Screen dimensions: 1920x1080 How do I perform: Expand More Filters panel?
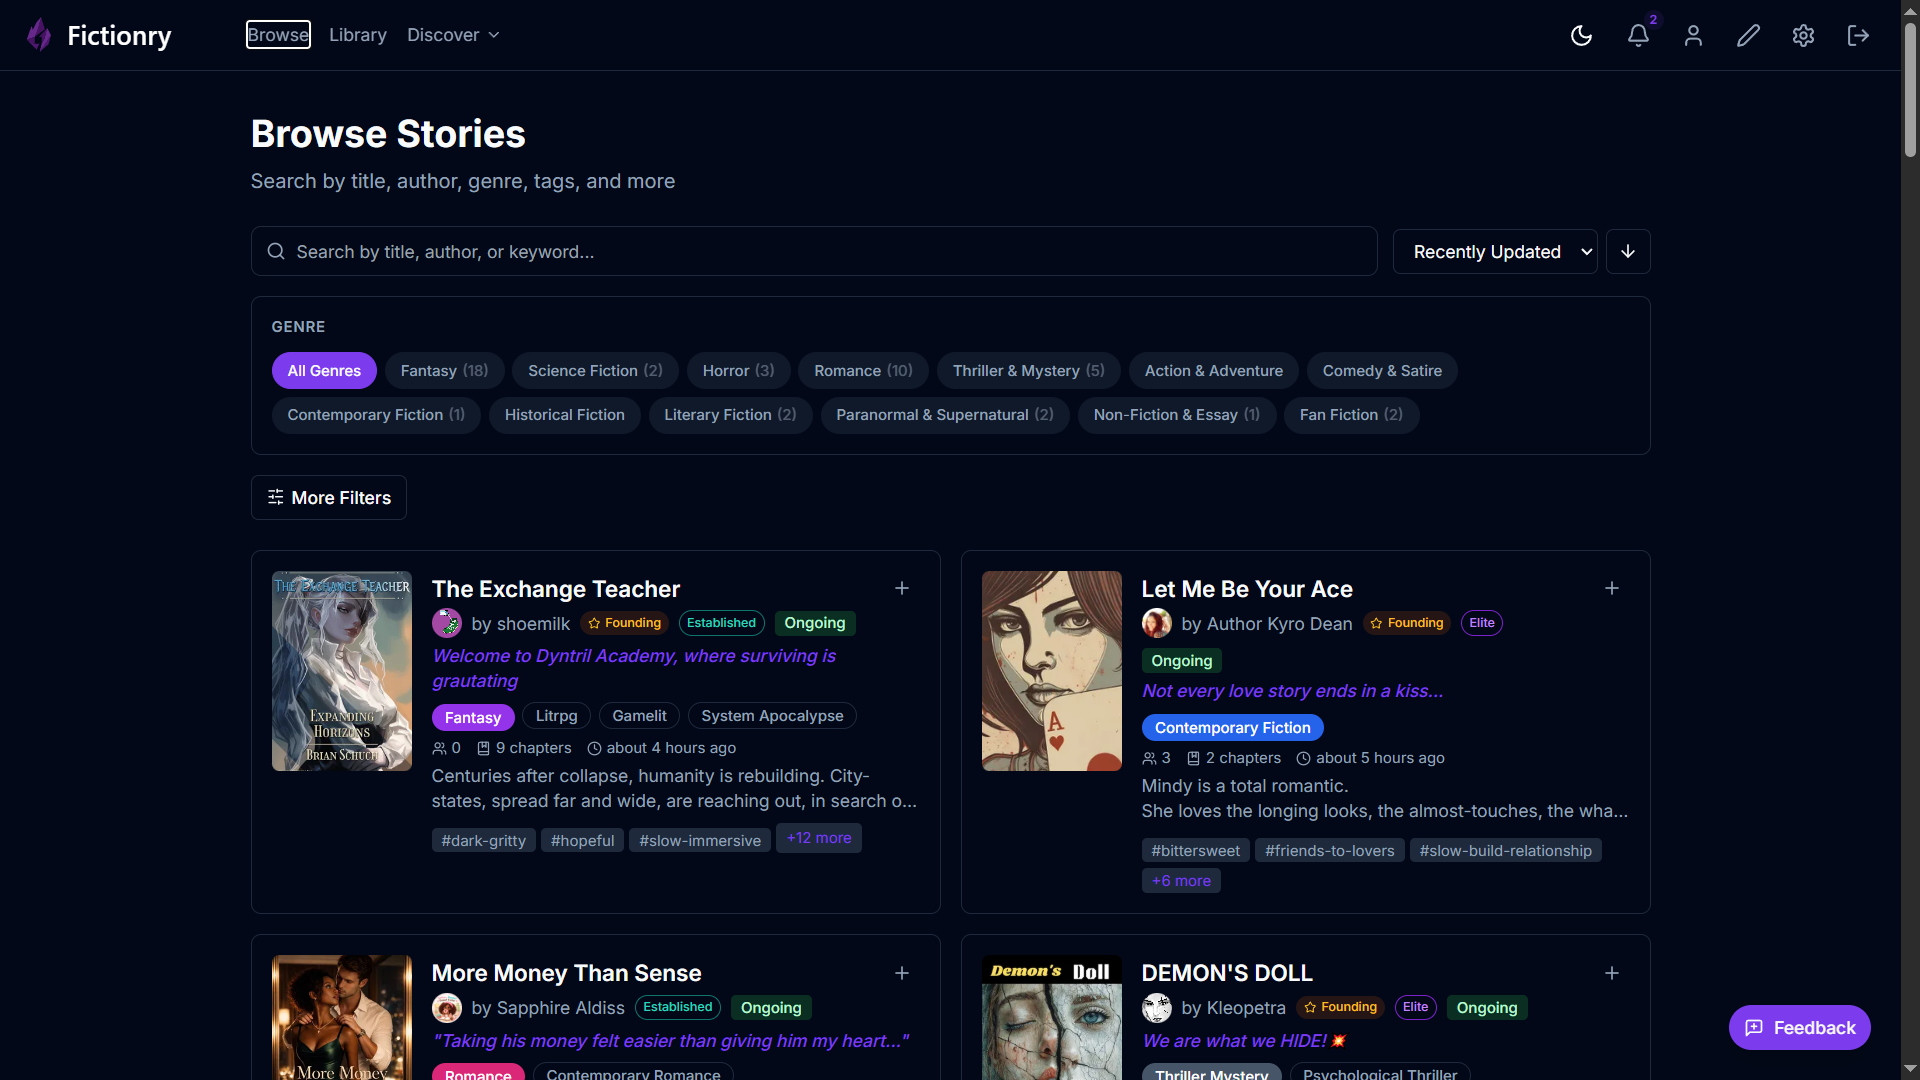click(x=329, y=498)
